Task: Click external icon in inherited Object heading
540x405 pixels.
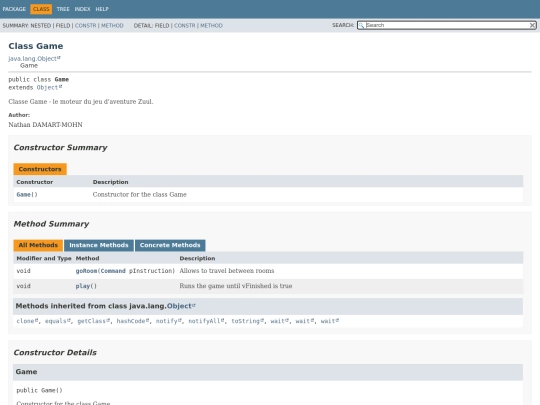Action: [x=194, y=305]
